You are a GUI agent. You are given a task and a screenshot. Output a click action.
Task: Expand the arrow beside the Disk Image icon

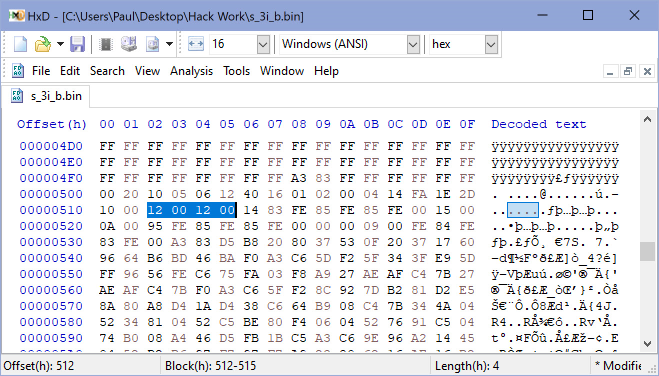click(169, 44)
